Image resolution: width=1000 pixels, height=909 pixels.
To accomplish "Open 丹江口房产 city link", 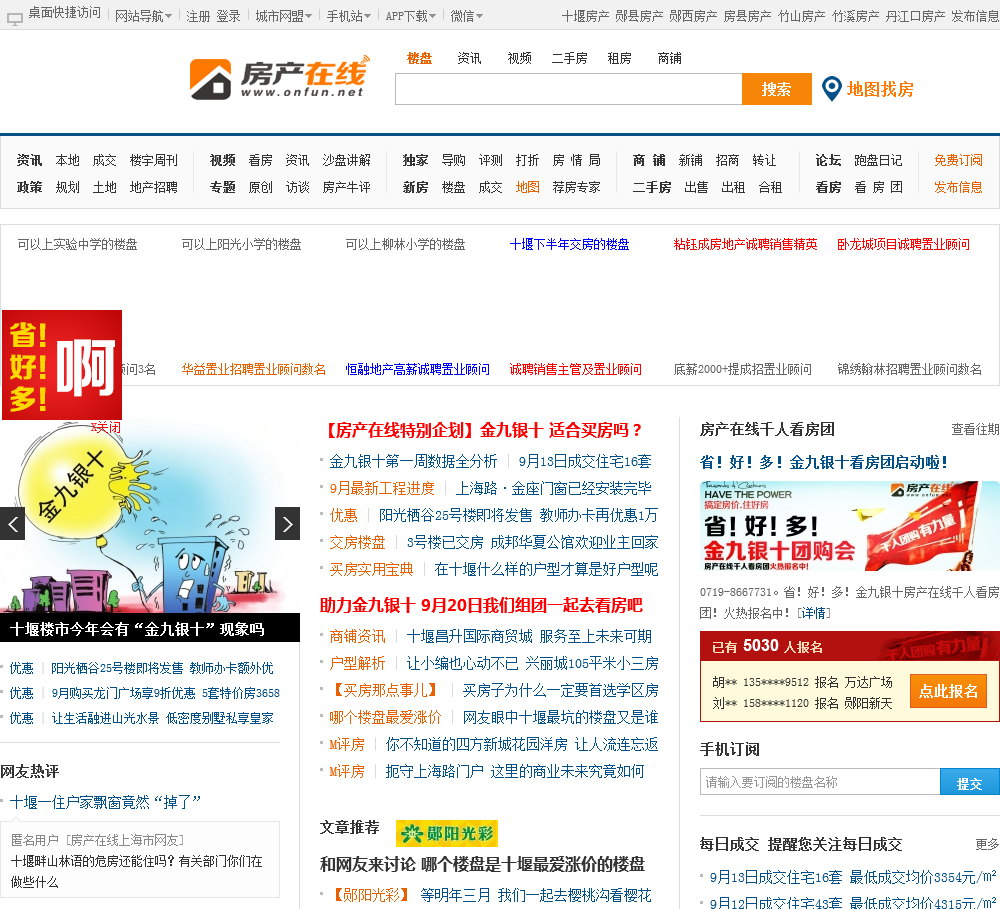I will pyautogui.click(x=915, y=16).
